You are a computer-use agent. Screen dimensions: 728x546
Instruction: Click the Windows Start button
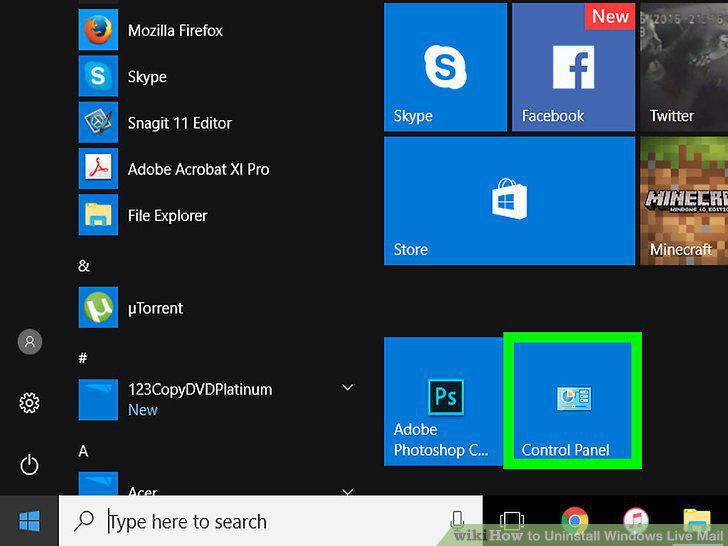[x=29, y=520]
